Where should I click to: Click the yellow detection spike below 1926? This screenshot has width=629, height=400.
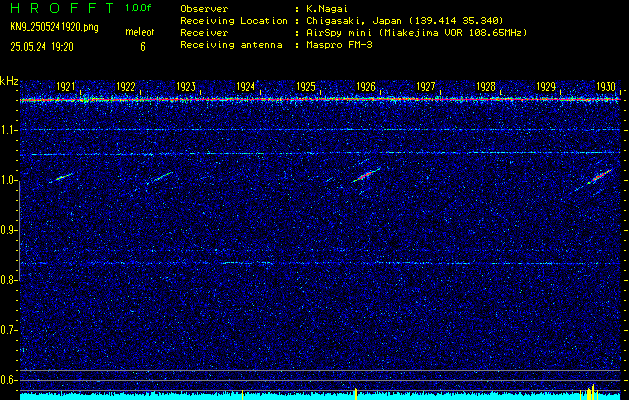click(356, 394)
